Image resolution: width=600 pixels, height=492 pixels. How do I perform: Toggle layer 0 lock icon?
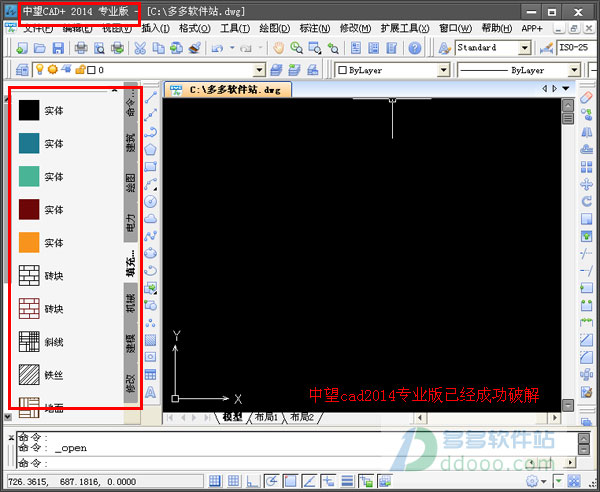tap(80, 70)
